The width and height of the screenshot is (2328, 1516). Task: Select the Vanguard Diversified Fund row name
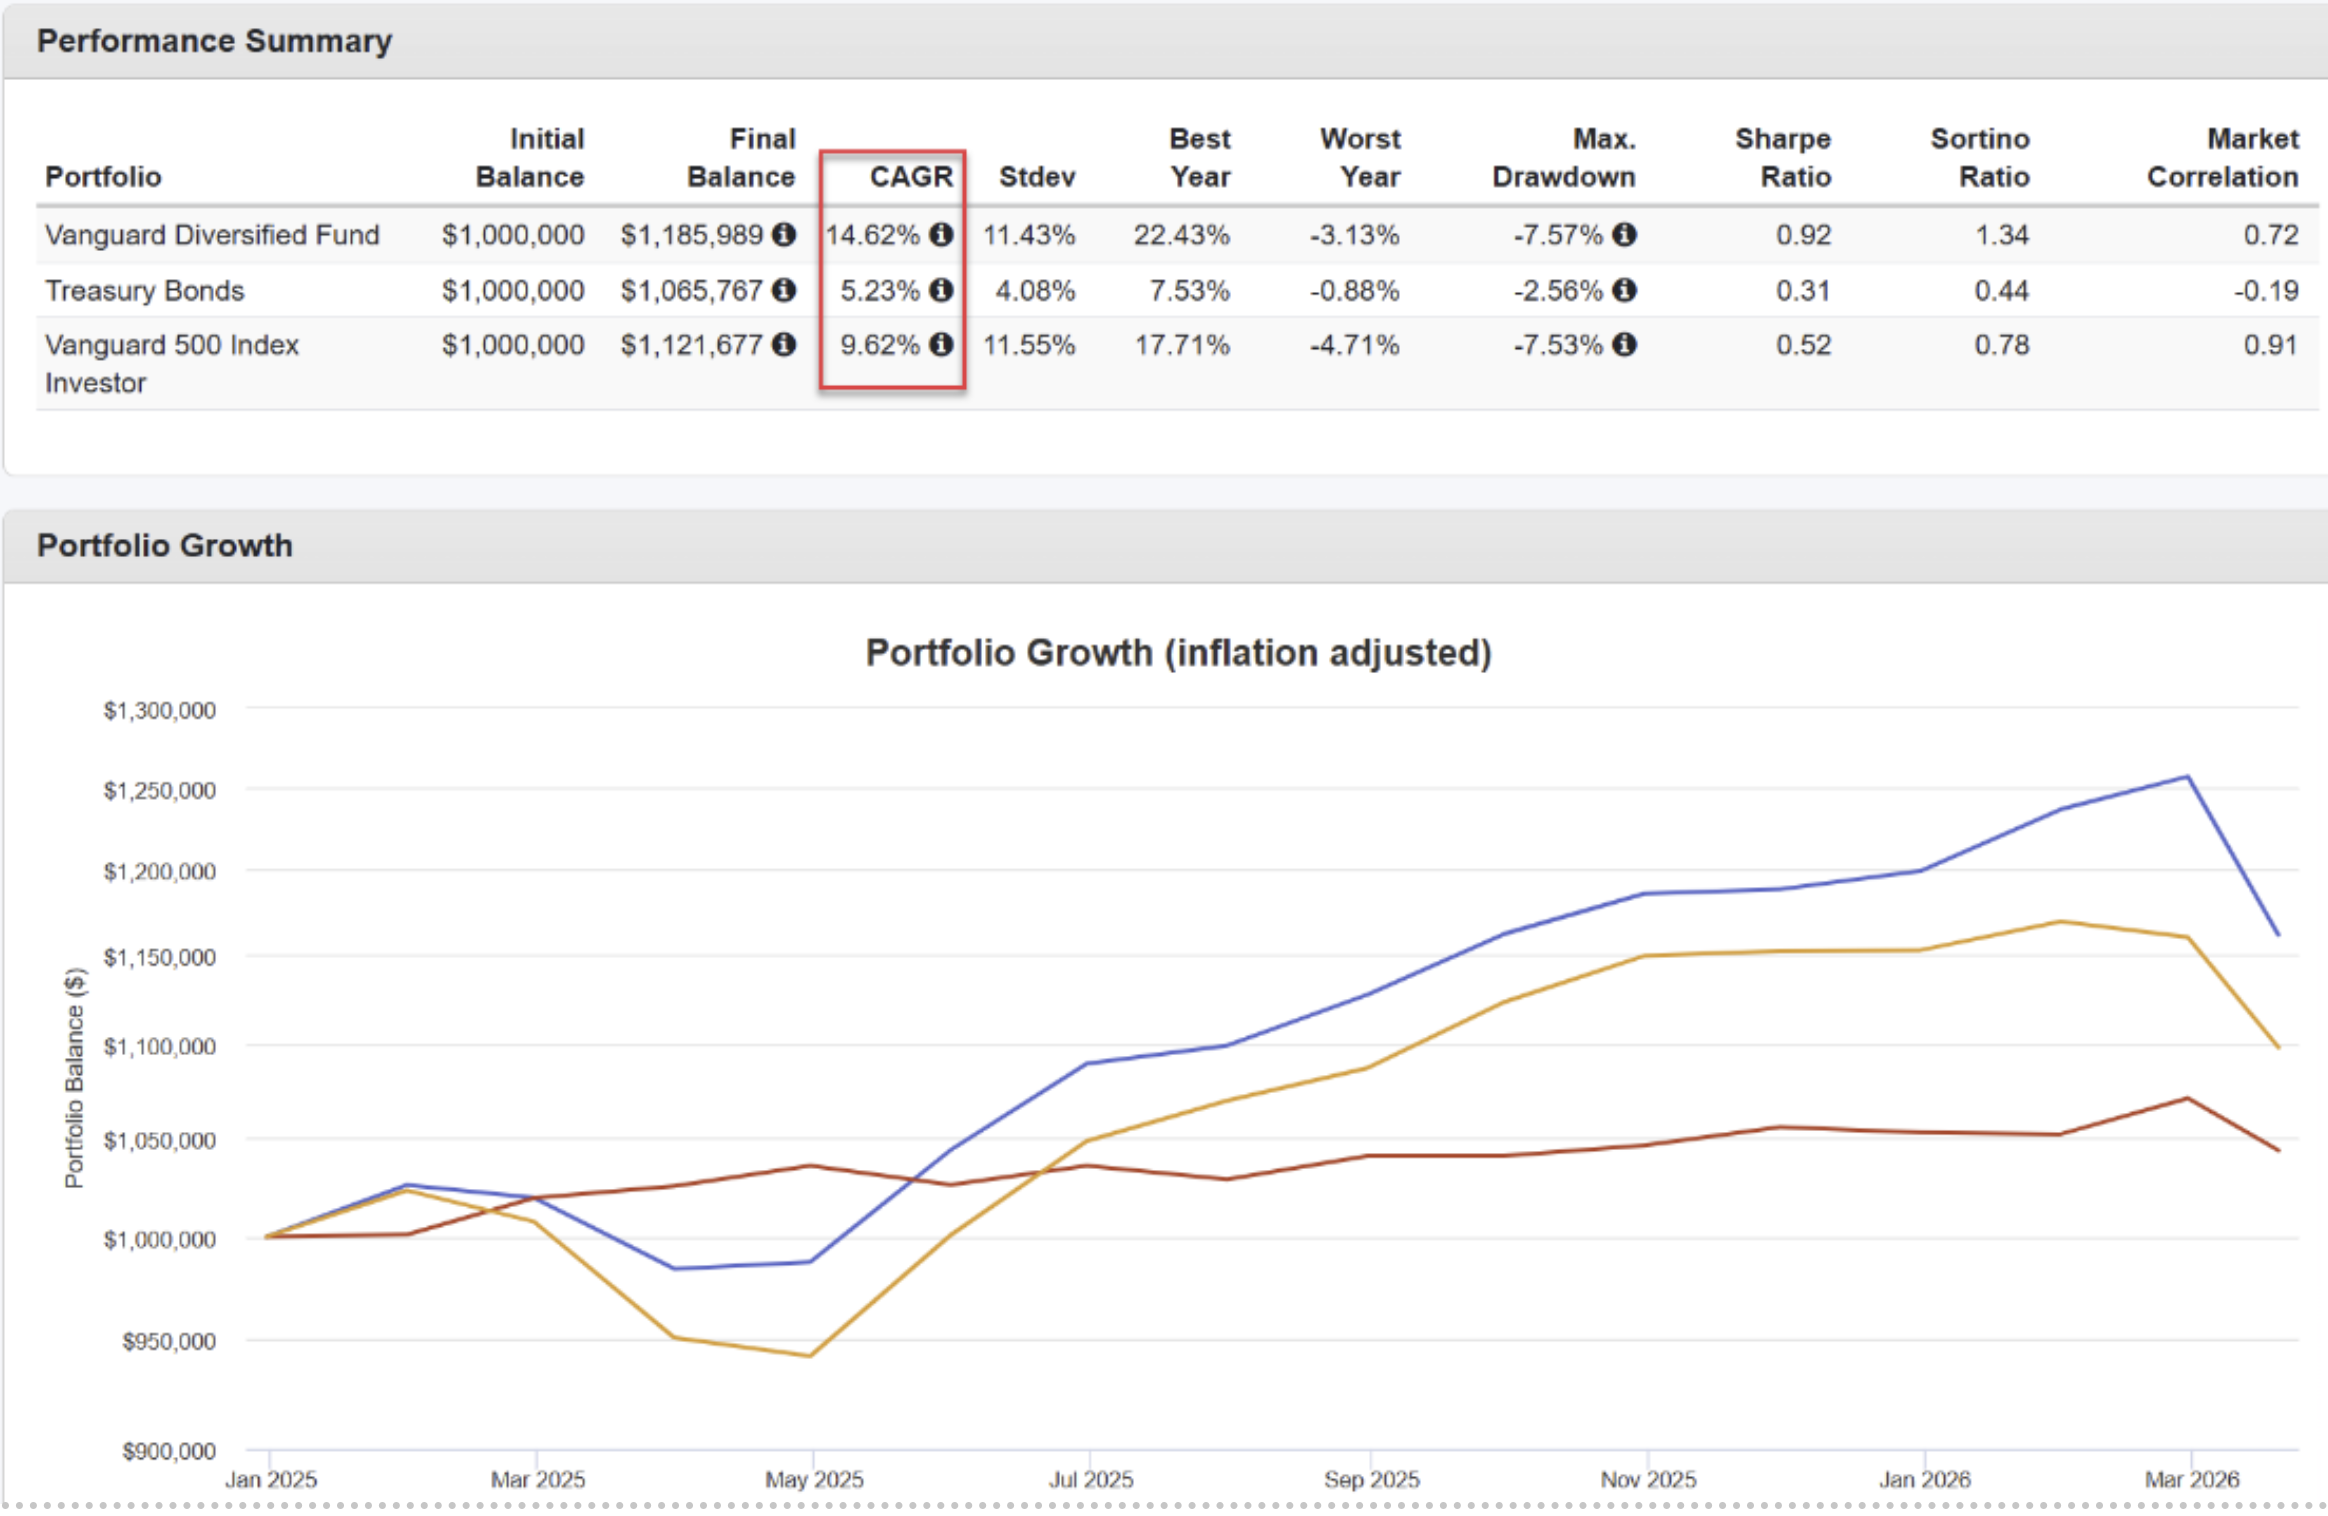pos(212,235)
